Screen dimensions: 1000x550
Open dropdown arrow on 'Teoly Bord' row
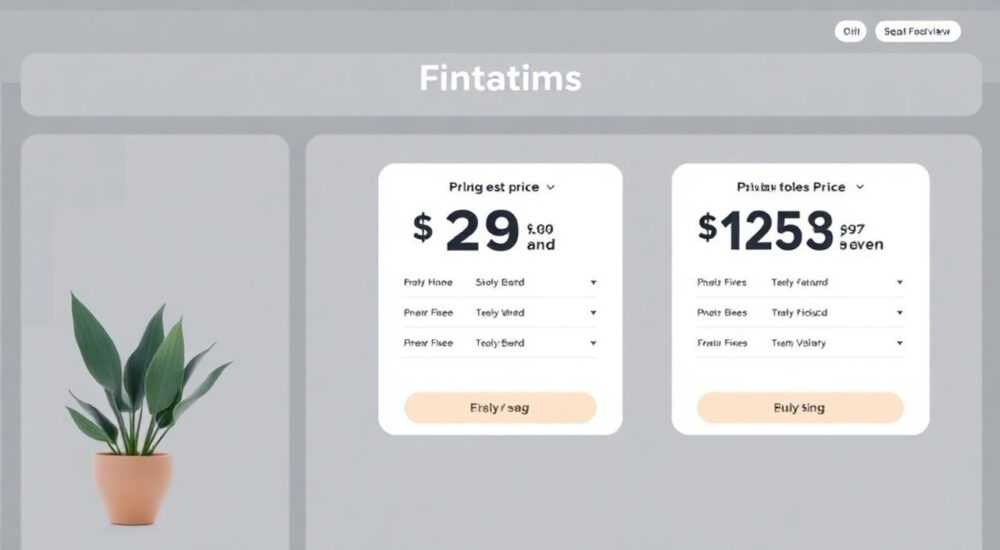593,343
